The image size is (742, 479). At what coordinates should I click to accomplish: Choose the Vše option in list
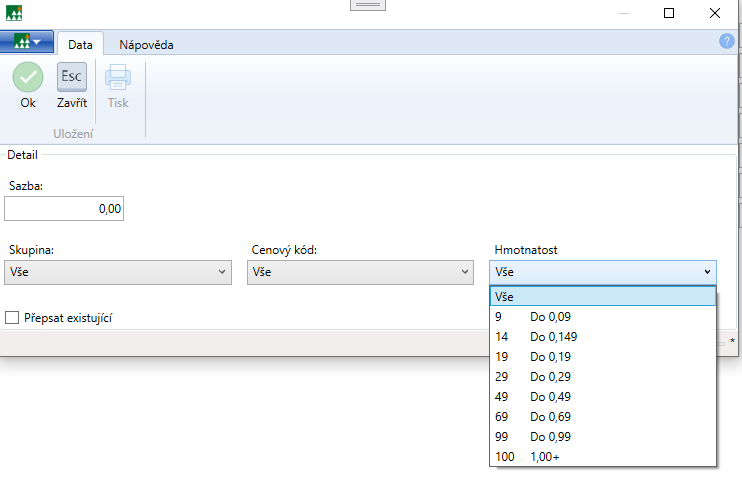click(603, 297)
